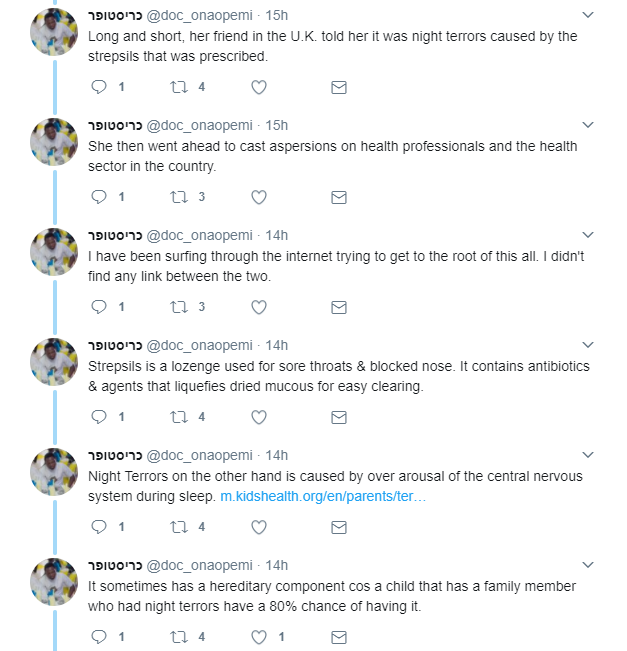Open the @doc_onaopemi handle on the first tweet
Viewport: 627px width, 651px height.
point(199,16)
